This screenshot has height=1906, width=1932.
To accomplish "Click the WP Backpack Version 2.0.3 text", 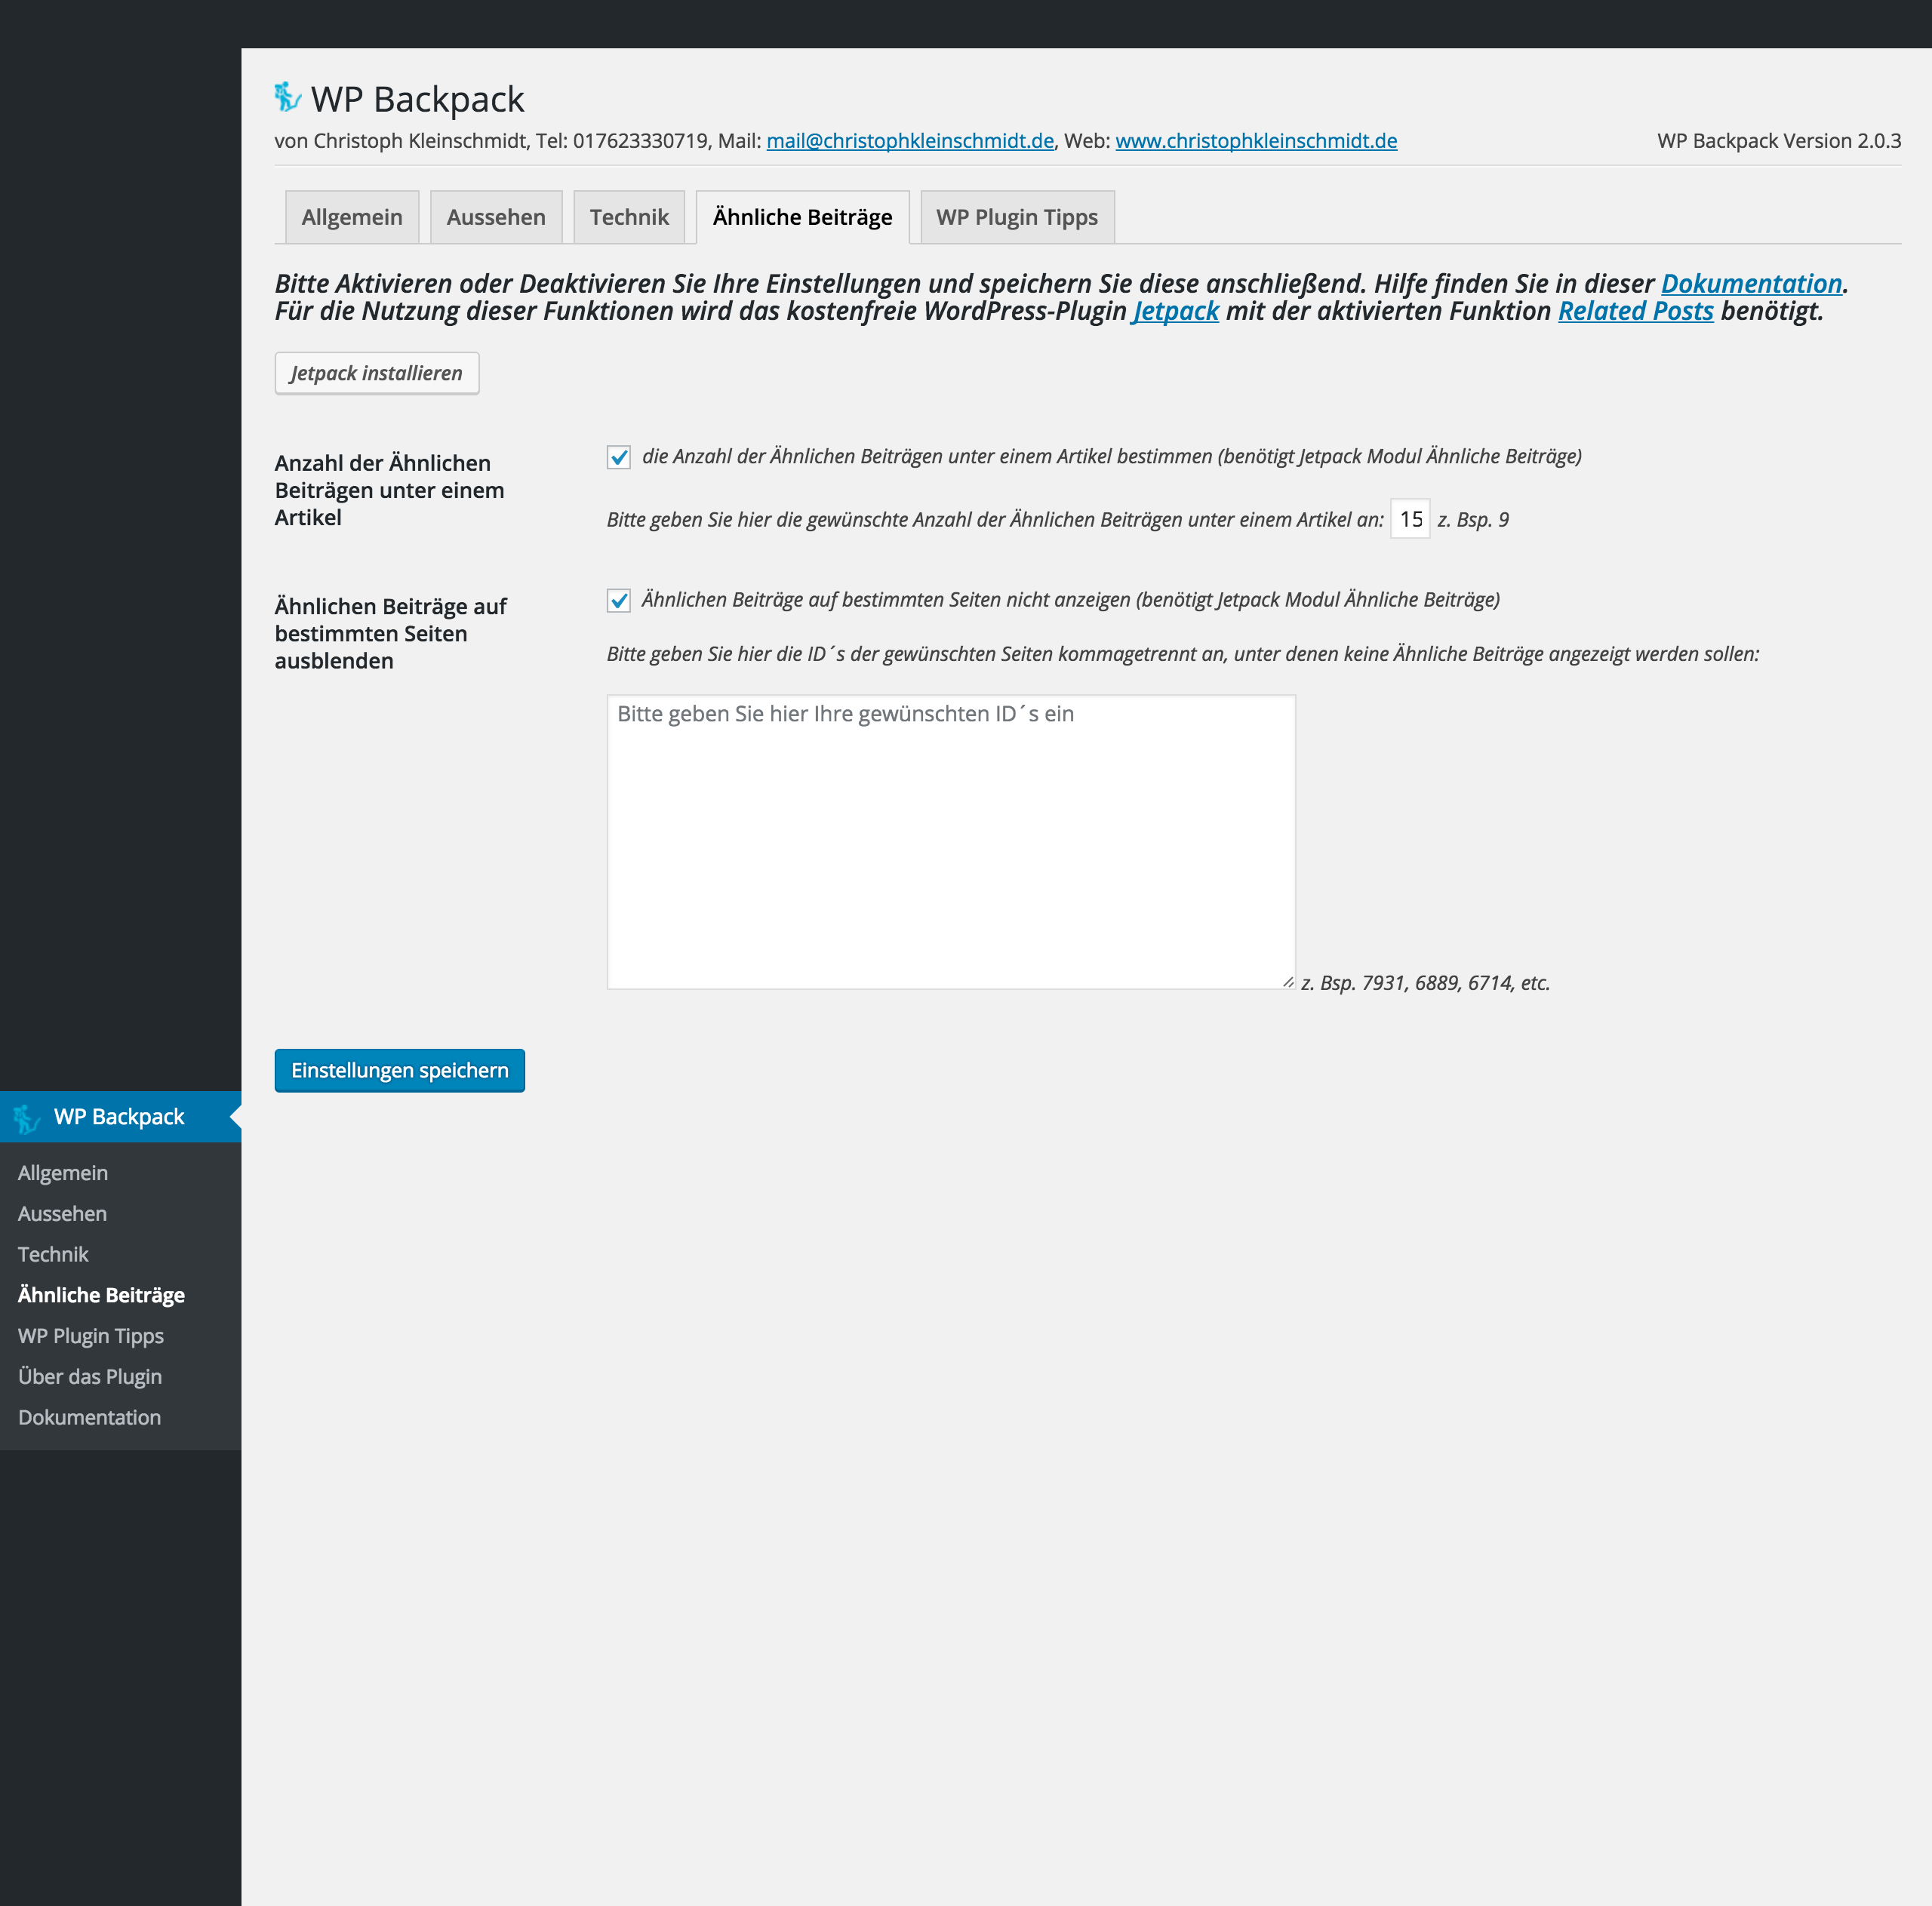I will point(1779,141).
